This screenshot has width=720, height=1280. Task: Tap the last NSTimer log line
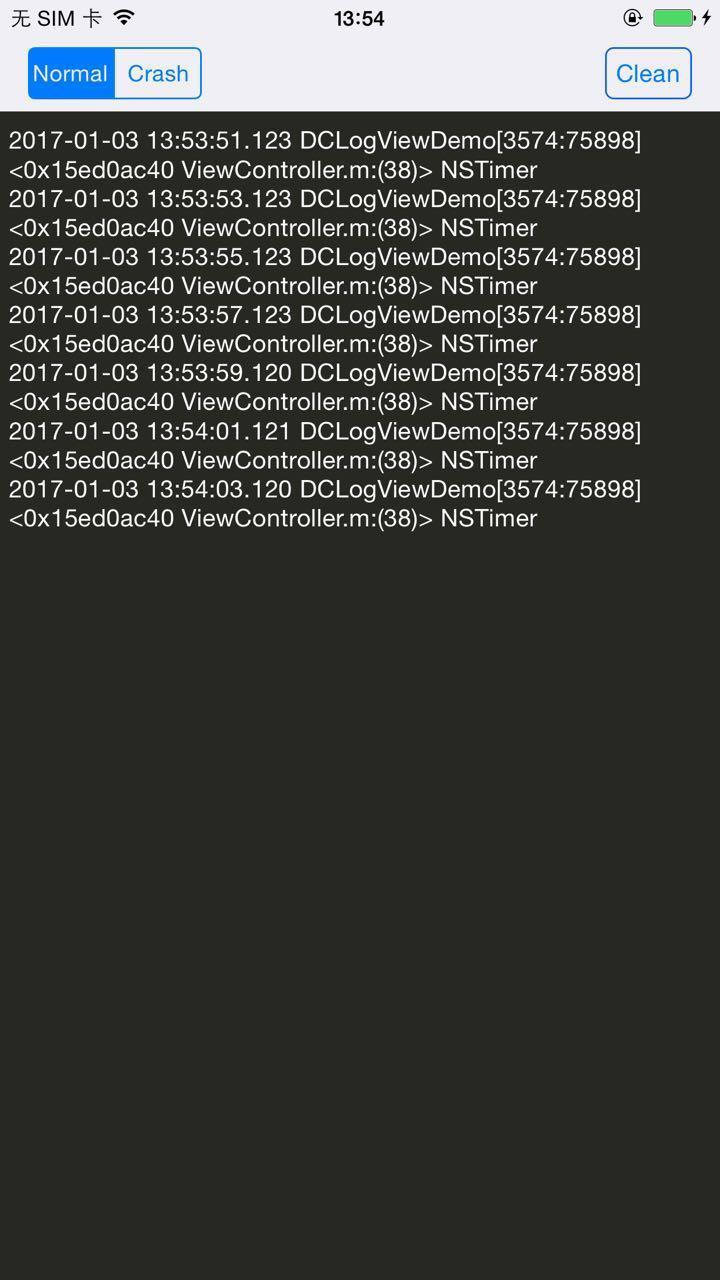click(273, 518)
